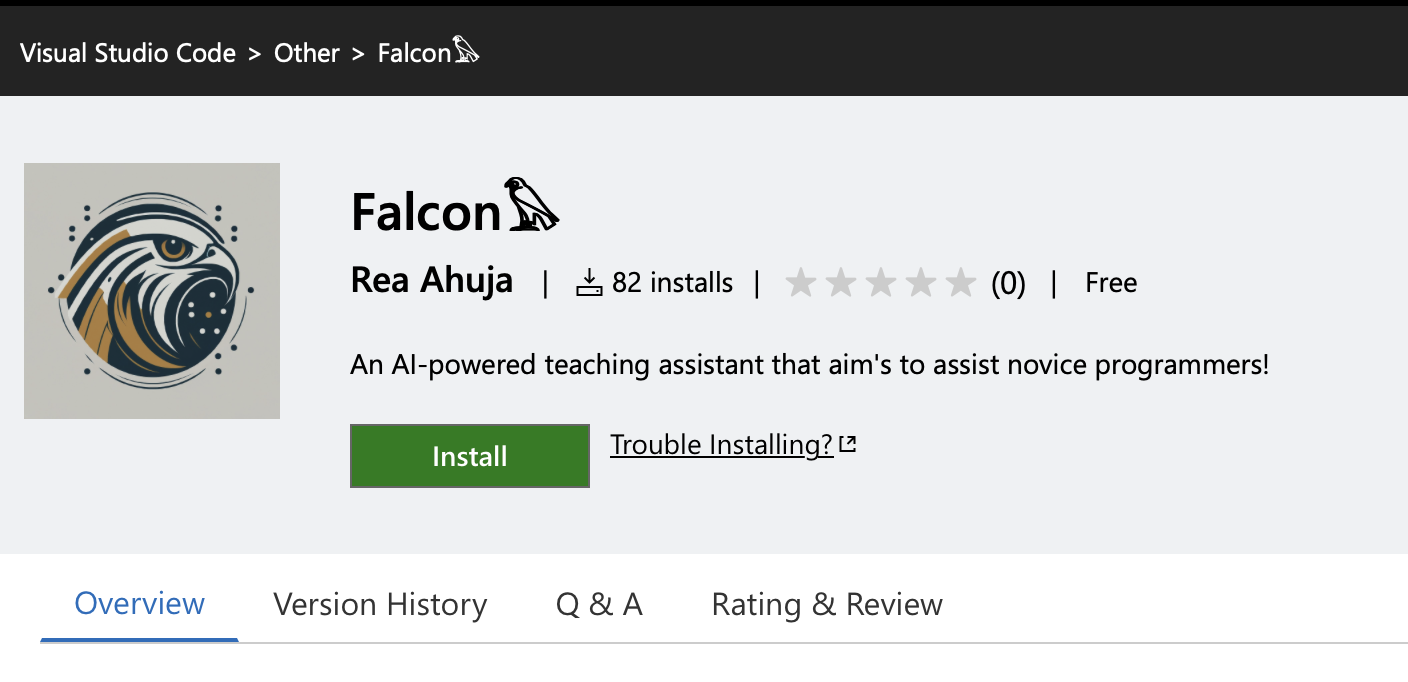Go to Visual Studio Code breadcrumb
This screenshot has height=682, width=1408.
click(128, 53)
